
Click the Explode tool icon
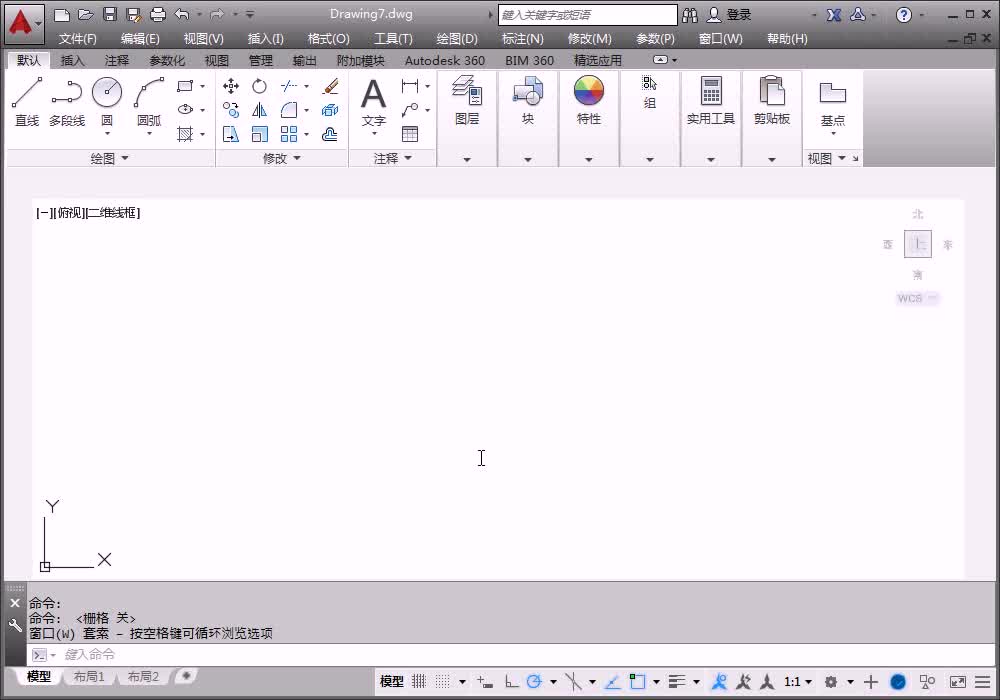point(330,110)
